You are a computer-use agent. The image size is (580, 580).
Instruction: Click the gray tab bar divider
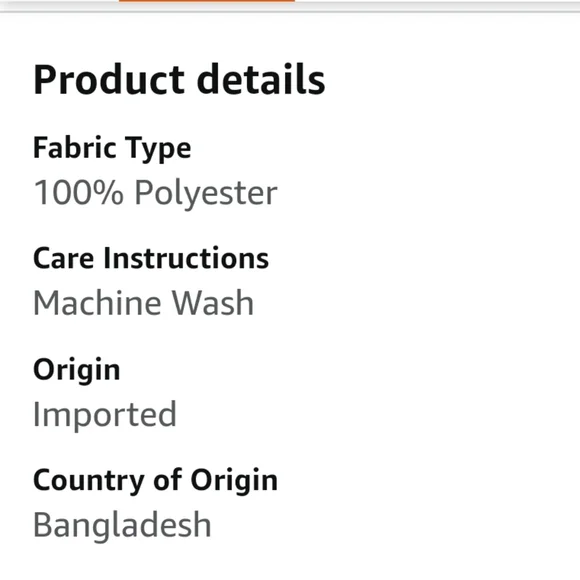(290, 11)
